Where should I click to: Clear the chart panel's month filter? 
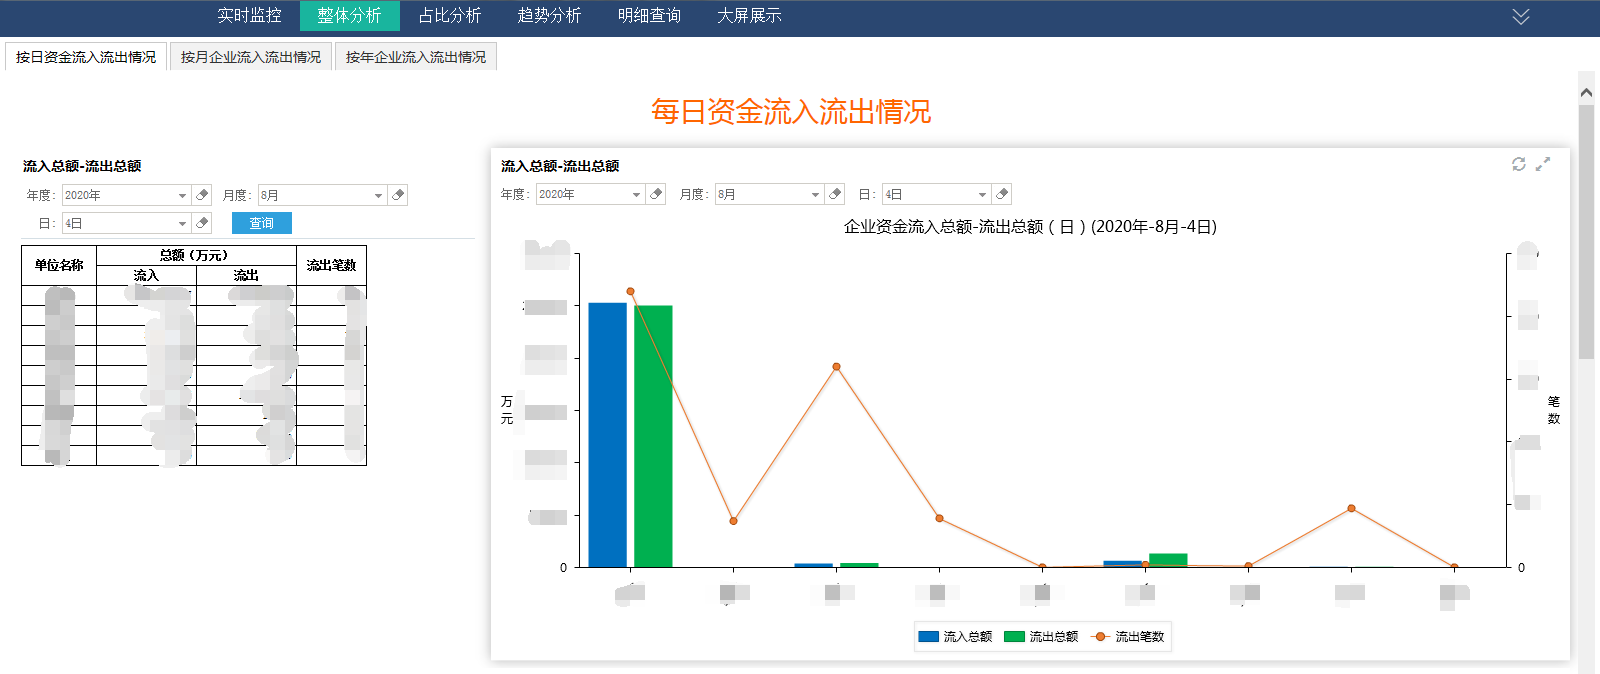[x=836, y=194]
